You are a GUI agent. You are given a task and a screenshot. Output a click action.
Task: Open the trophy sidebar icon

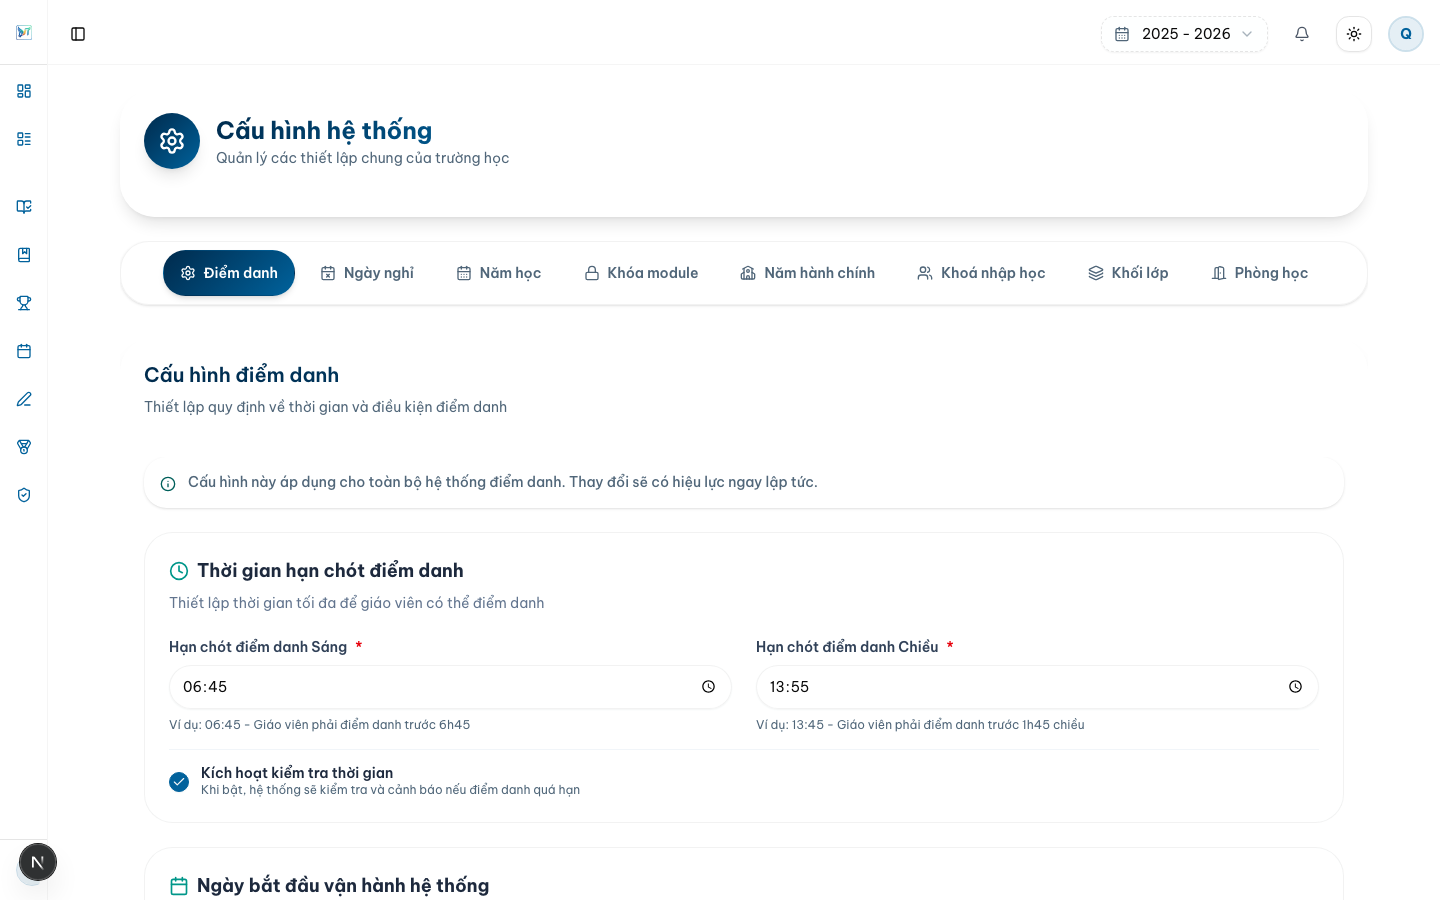(x=24, y=303)
